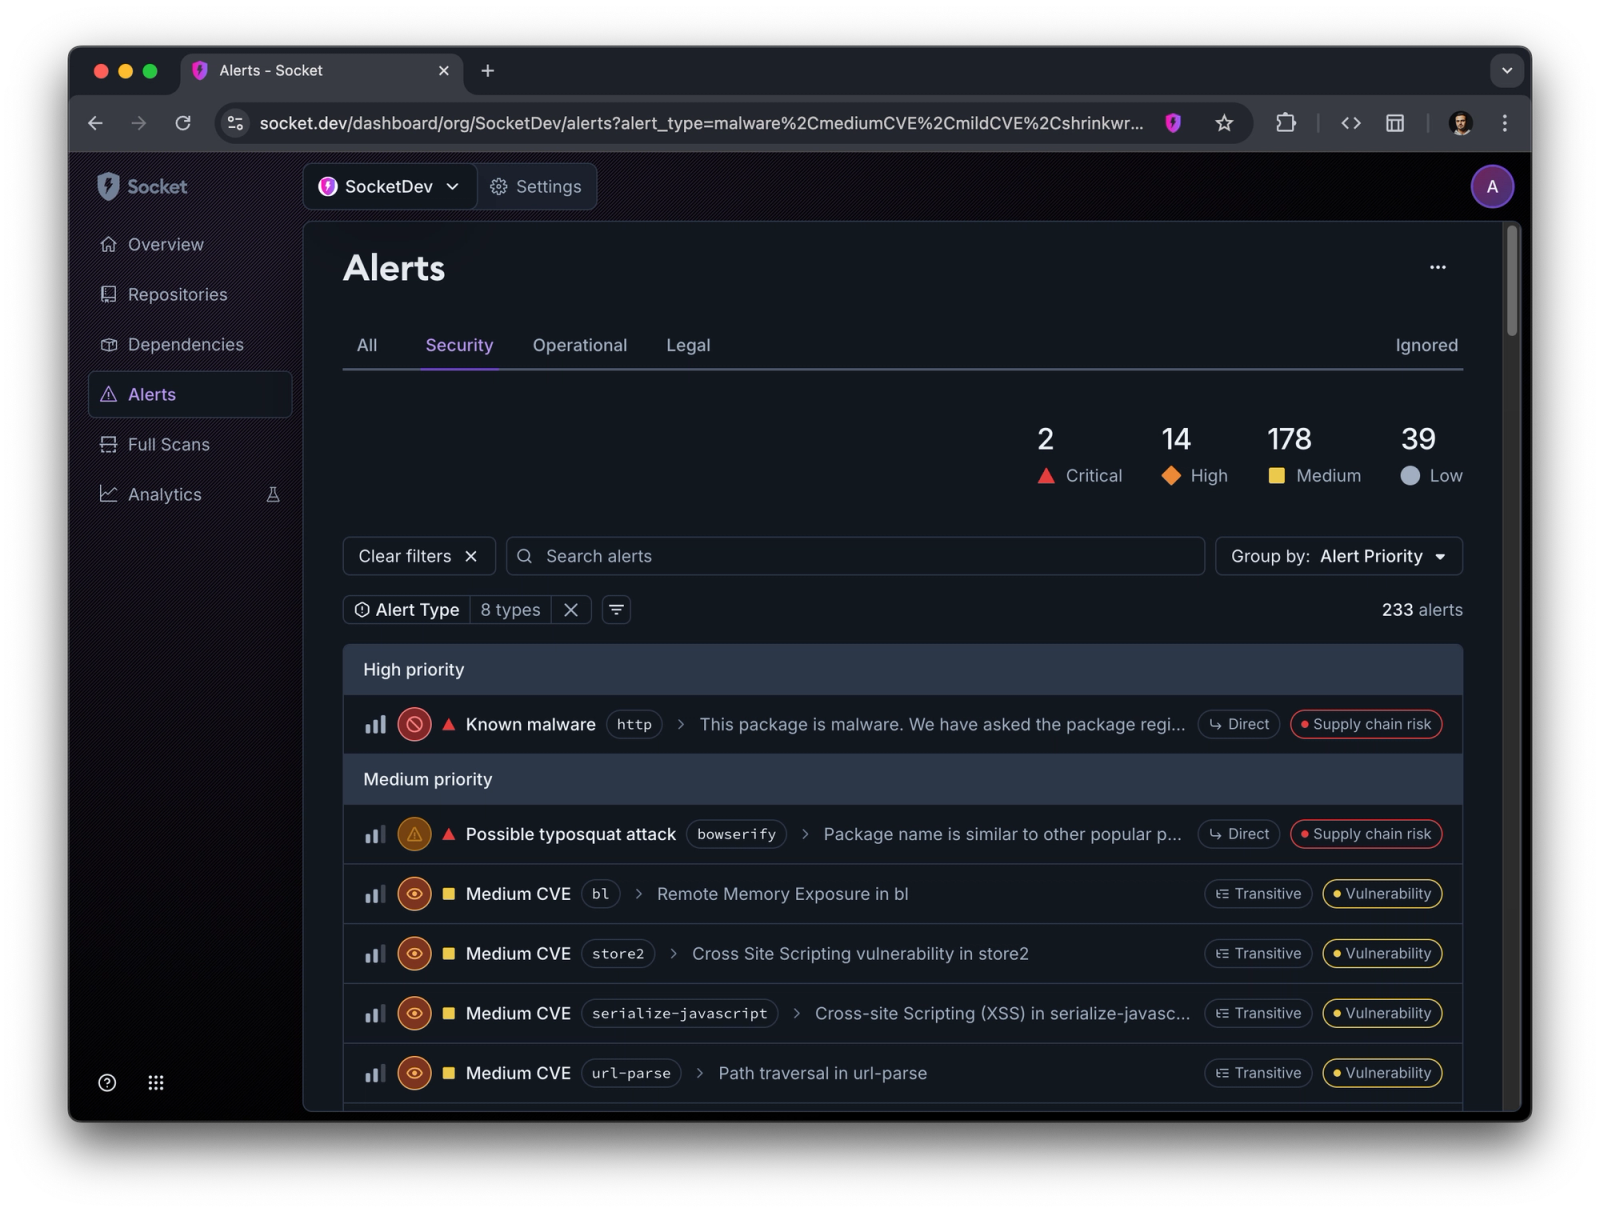Focus the Search alerts field
The height and width of the screenshot is (1212, 1600).
coord(855,556)
